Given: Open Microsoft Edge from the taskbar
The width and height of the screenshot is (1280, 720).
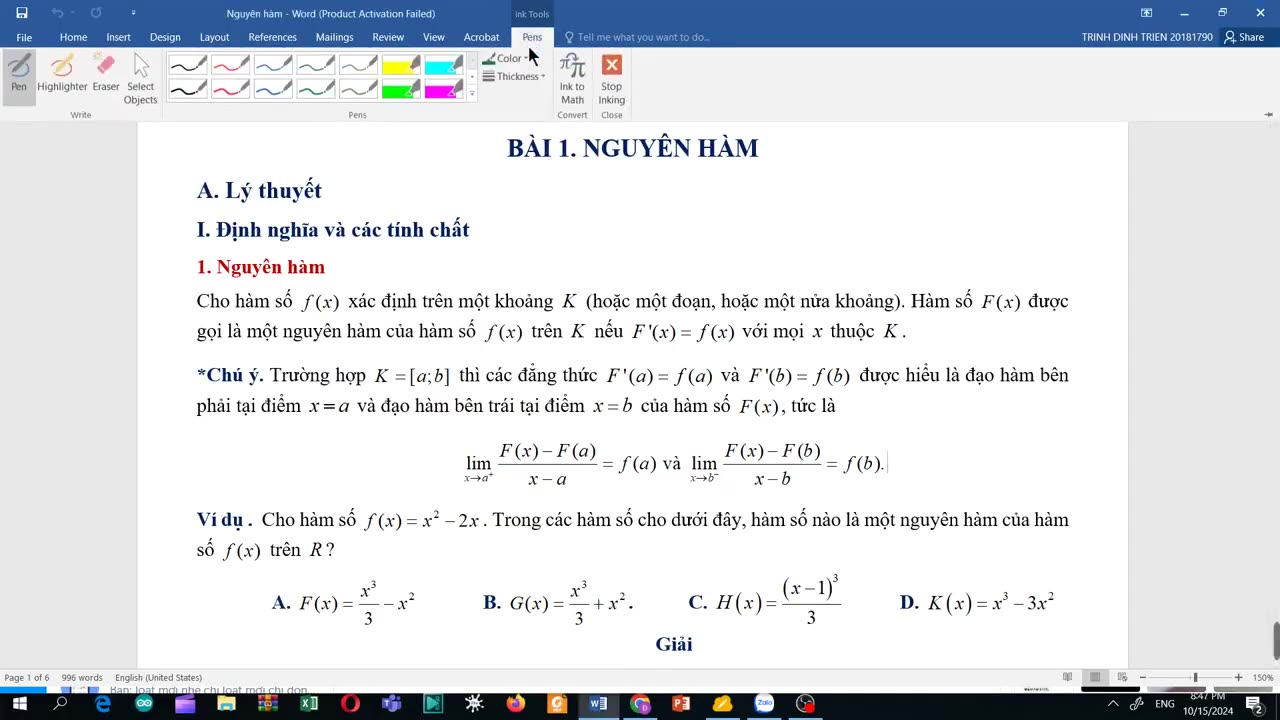Looking at the screenshot, I should pos(102,704).
